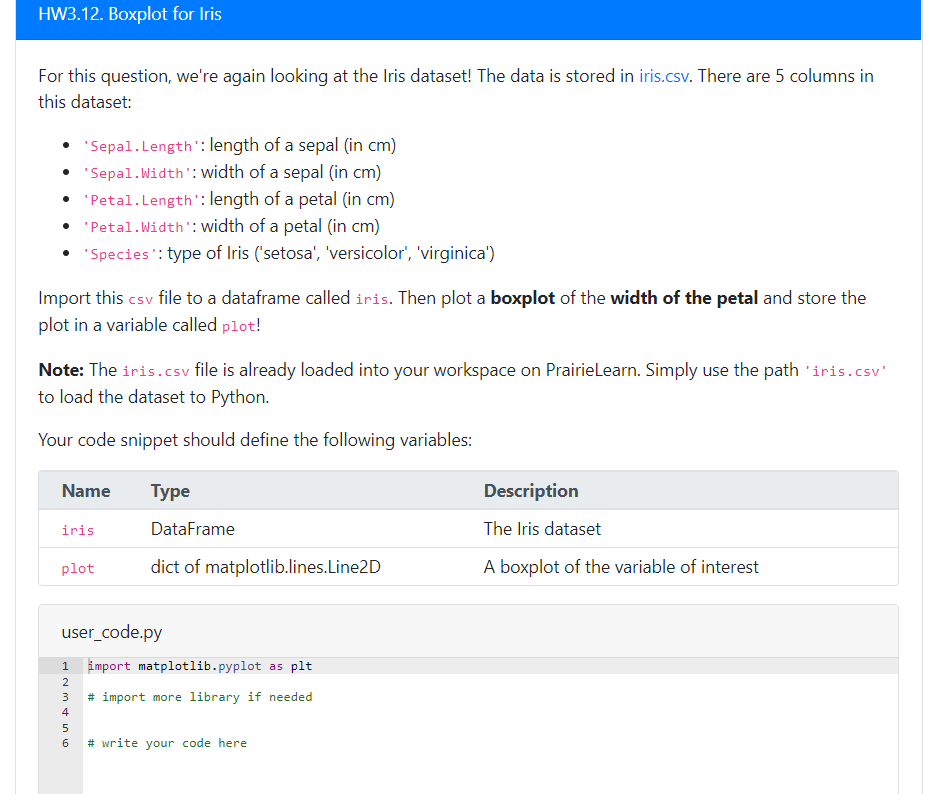Viewport: 926px width, 794px height.
Task: Click the 'plot' variable name in table
Action: [x=77, y=568]
